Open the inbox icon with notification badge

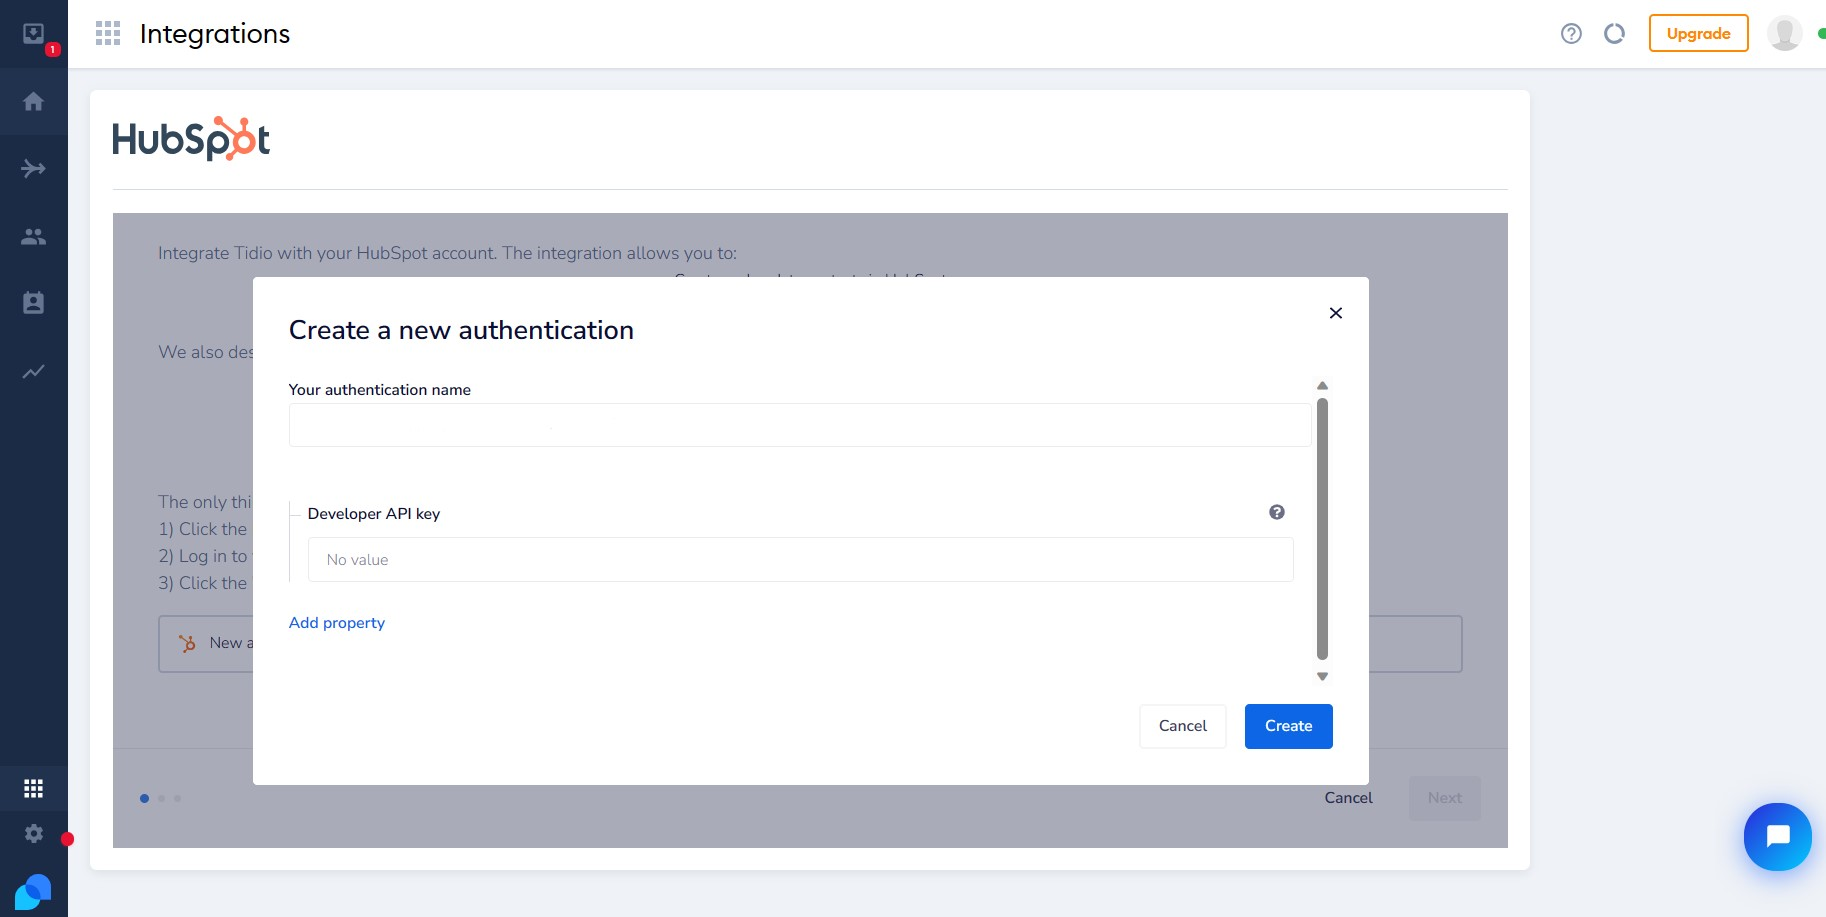click(x=34, y=34)
